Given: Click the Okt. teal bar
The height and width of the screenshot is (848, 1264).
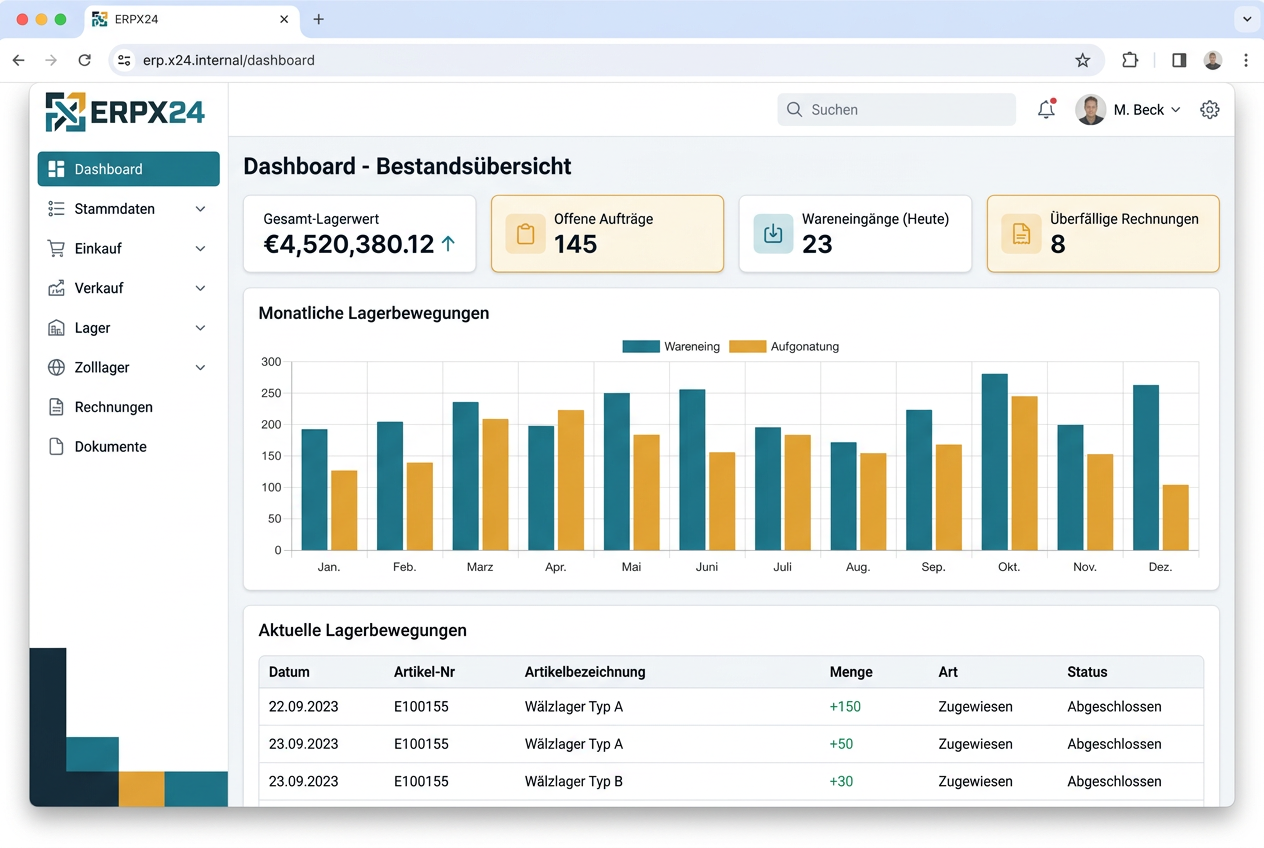Looking at the screenshot, I should (994, 462).
